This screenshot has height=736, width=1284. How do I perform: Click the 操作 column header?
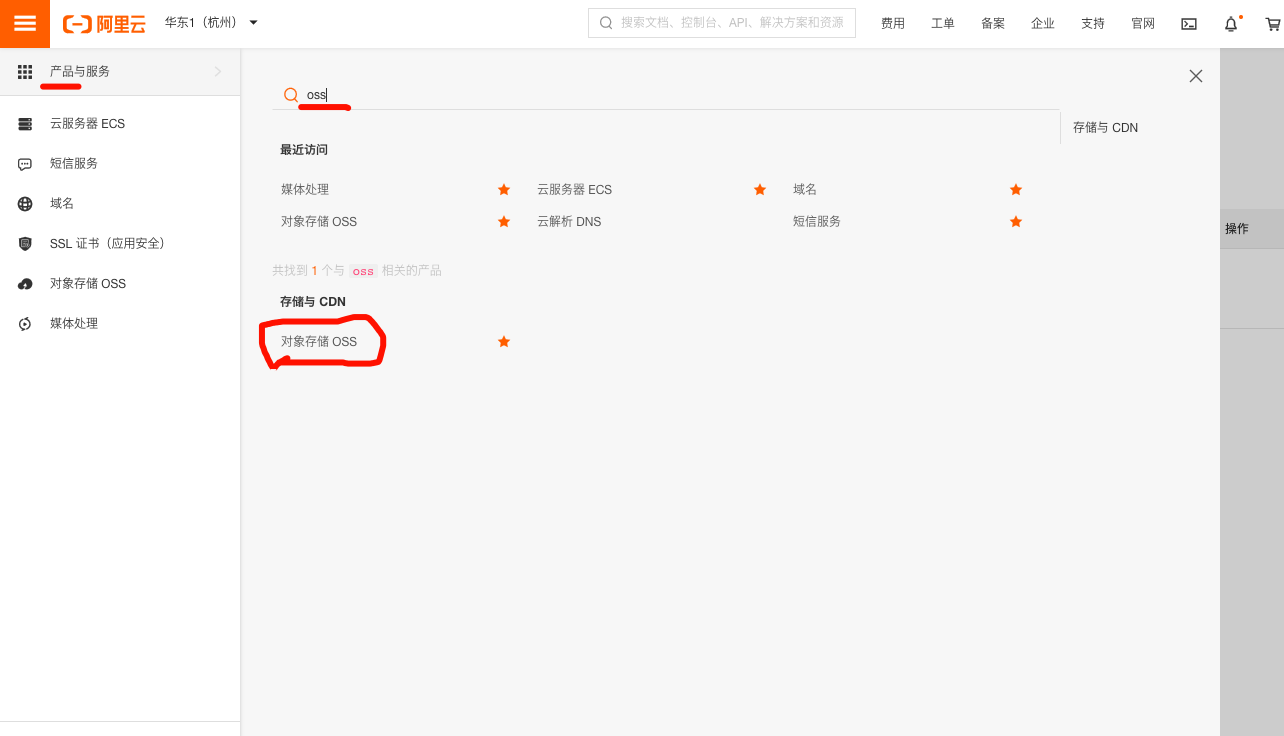point(1237,229)
